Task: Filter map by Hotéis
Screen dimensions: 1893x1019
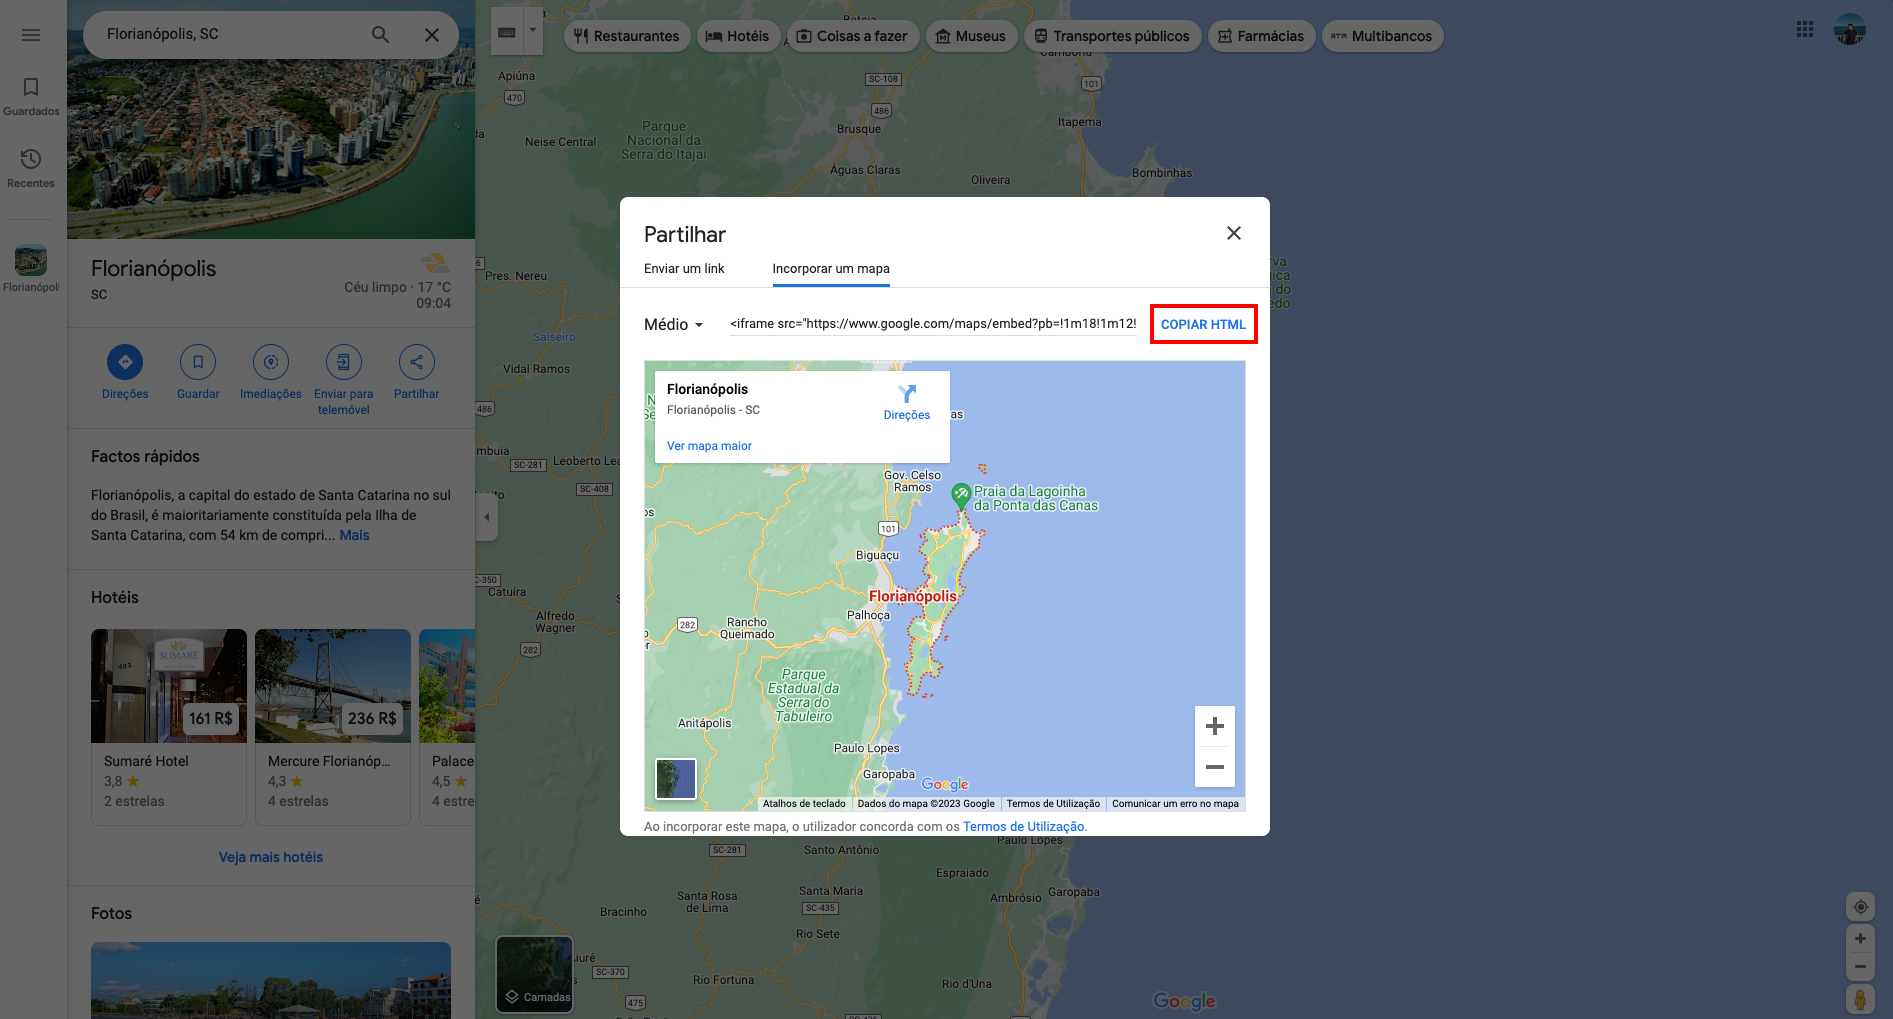Action: (738, 36)
